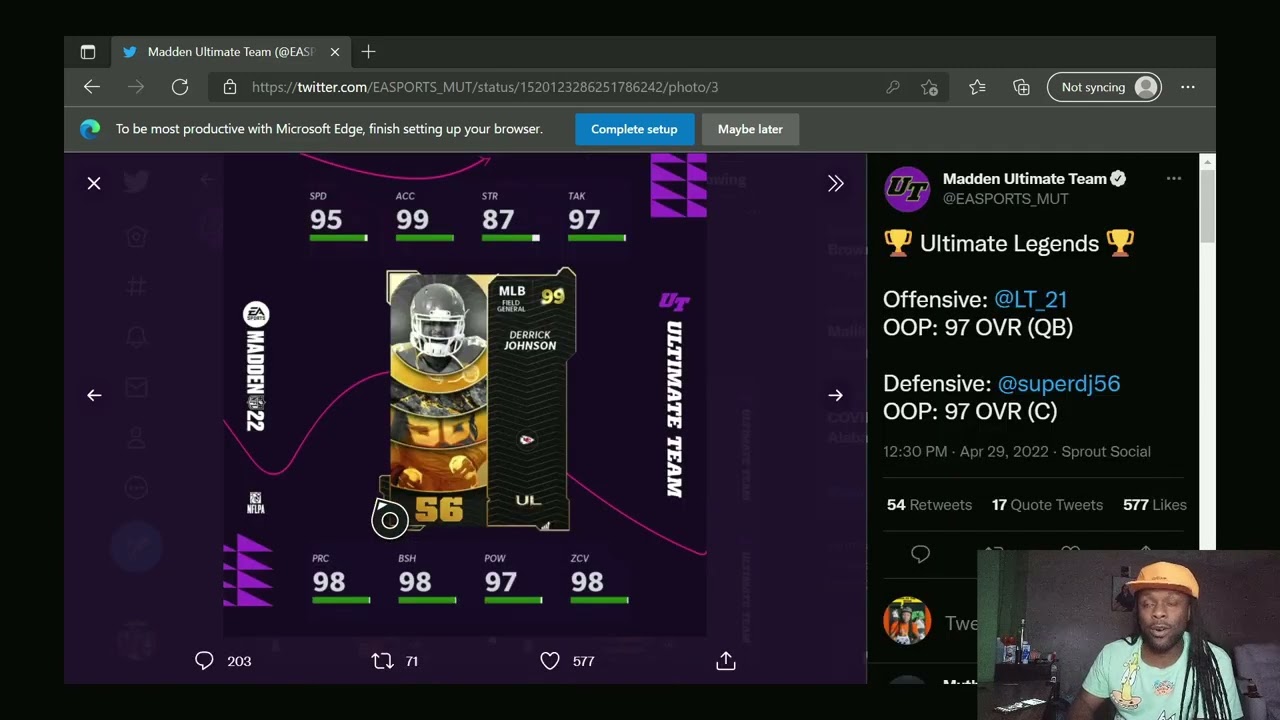Open the Madden Ultimate Team profile avatar
This screenshot has height=720, width=1280.
[907, 189]
